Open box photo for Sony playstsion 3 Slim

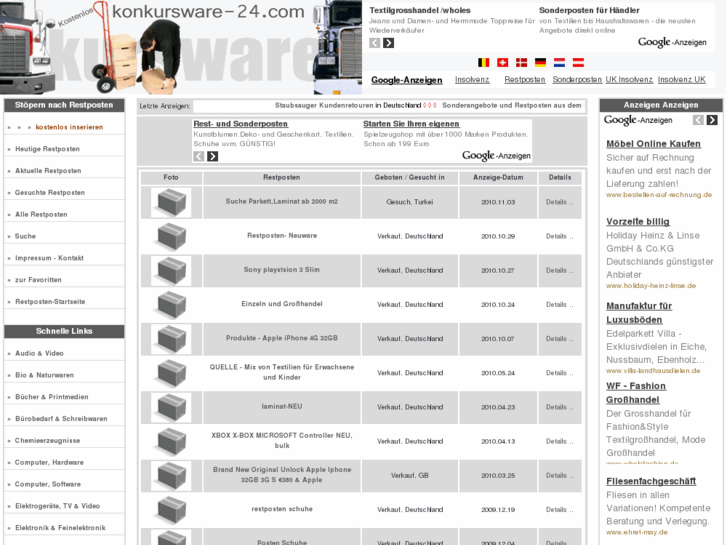(x=171, y=270)
